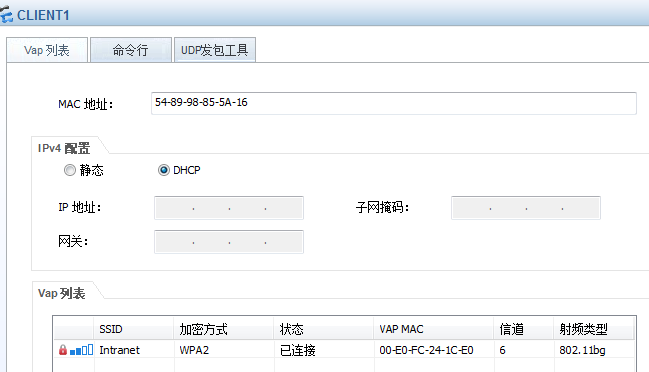Click the 射频类型 column header
This screenshot has width=649, height=372.
[x=594, y=329]
